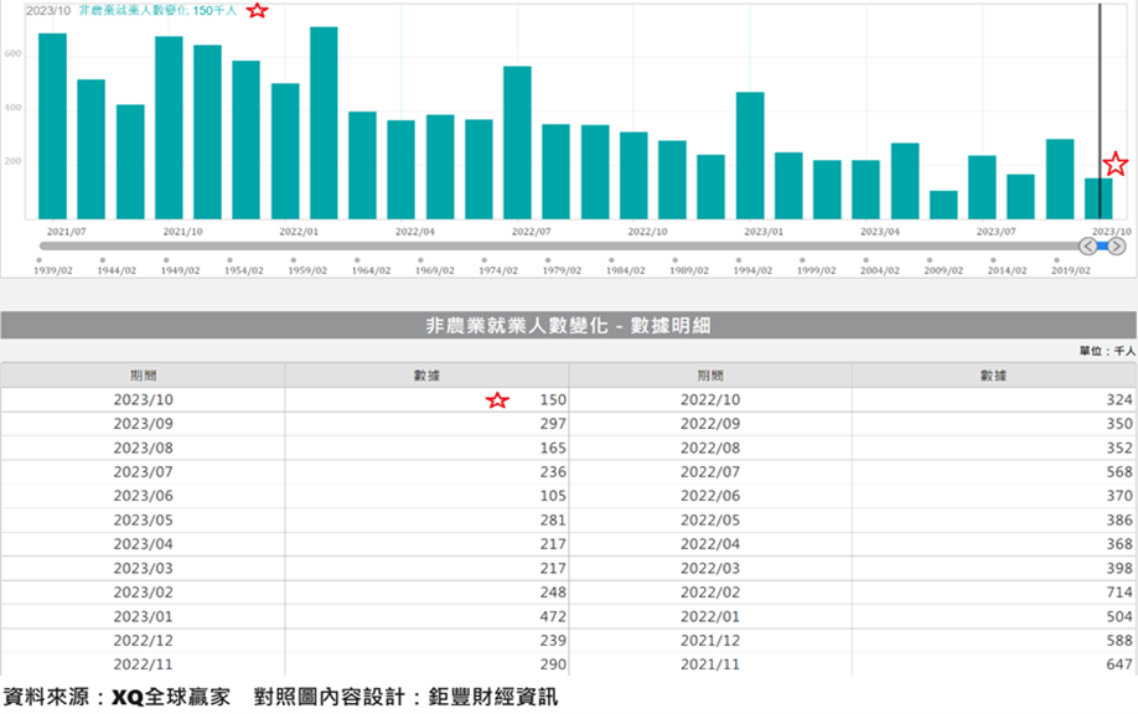Click the rightmost 數據 column header
1138x714 pixels.
(994, 376)
